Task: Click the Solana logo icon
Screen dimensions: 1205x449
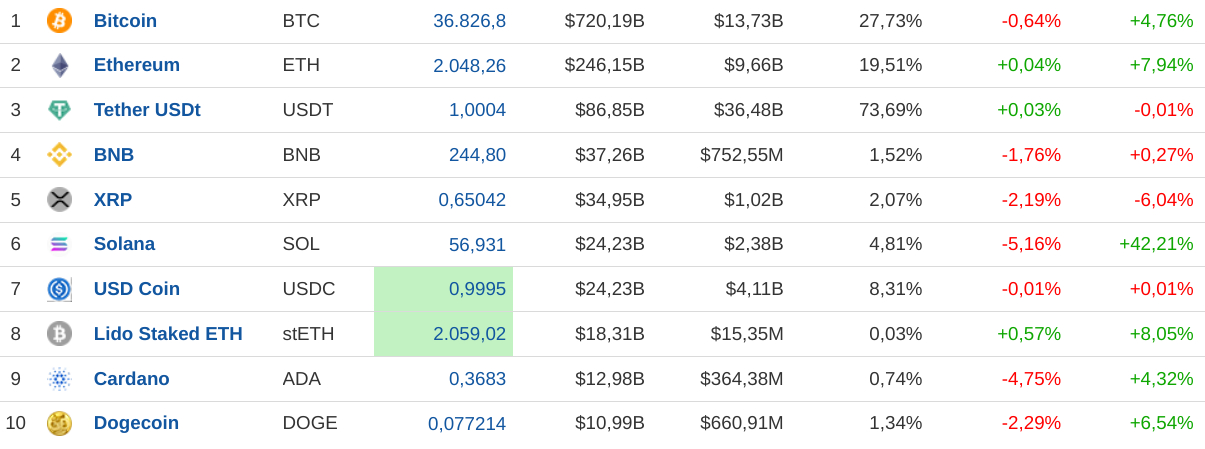Action: coord(59,244)
